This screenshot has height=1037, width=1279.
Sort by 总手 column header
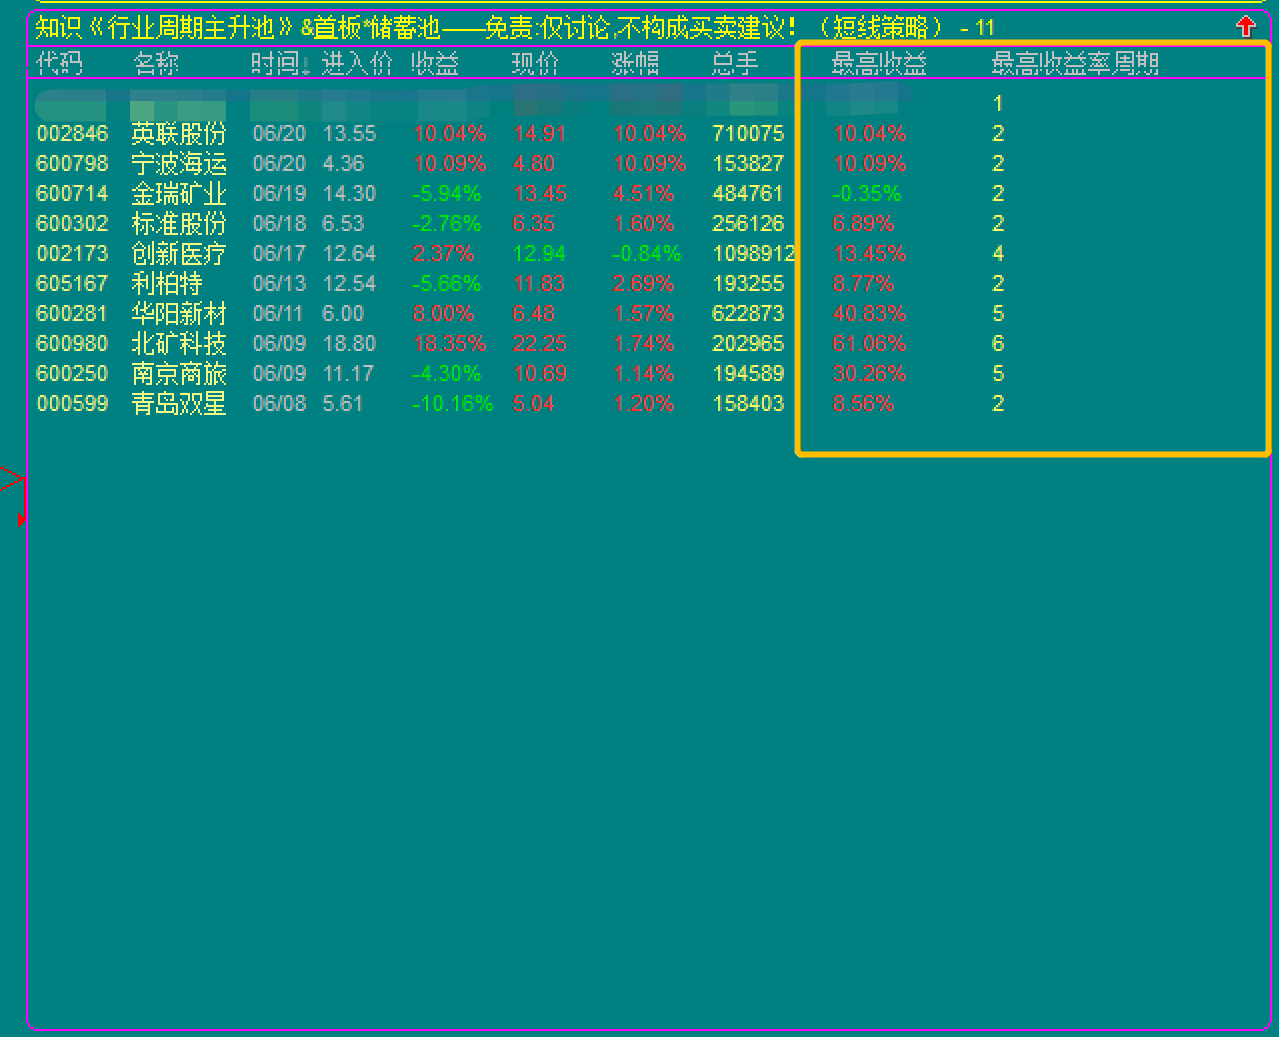735,64
